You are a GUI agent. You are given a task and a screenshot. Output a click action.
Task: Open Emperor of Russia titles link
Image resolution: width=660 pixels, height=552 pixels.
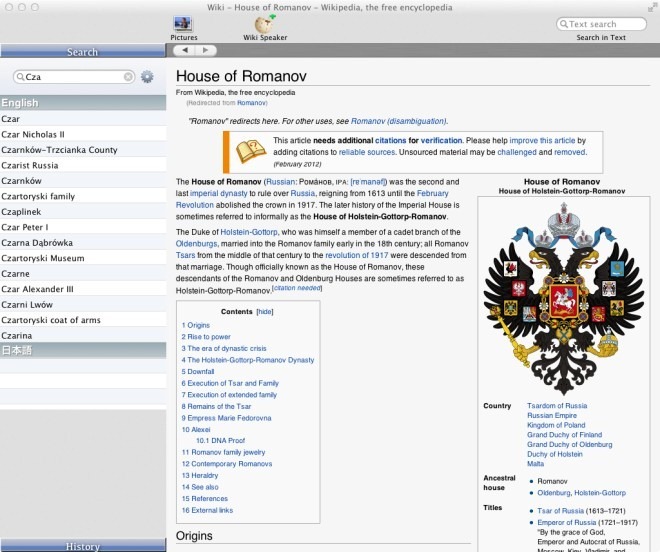click(x=567, y=523)
